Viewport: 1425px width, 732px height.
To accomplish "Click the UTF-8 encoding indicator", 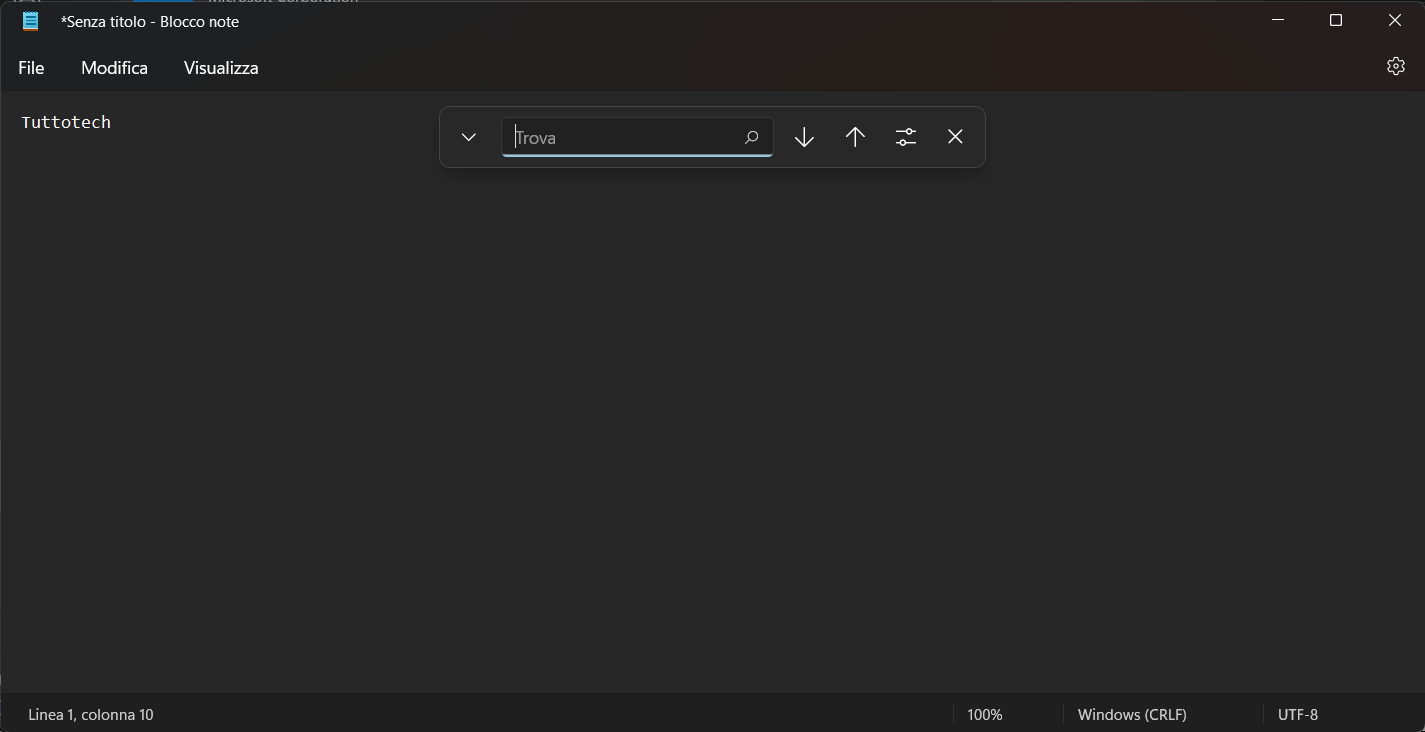I will 1297,714.
